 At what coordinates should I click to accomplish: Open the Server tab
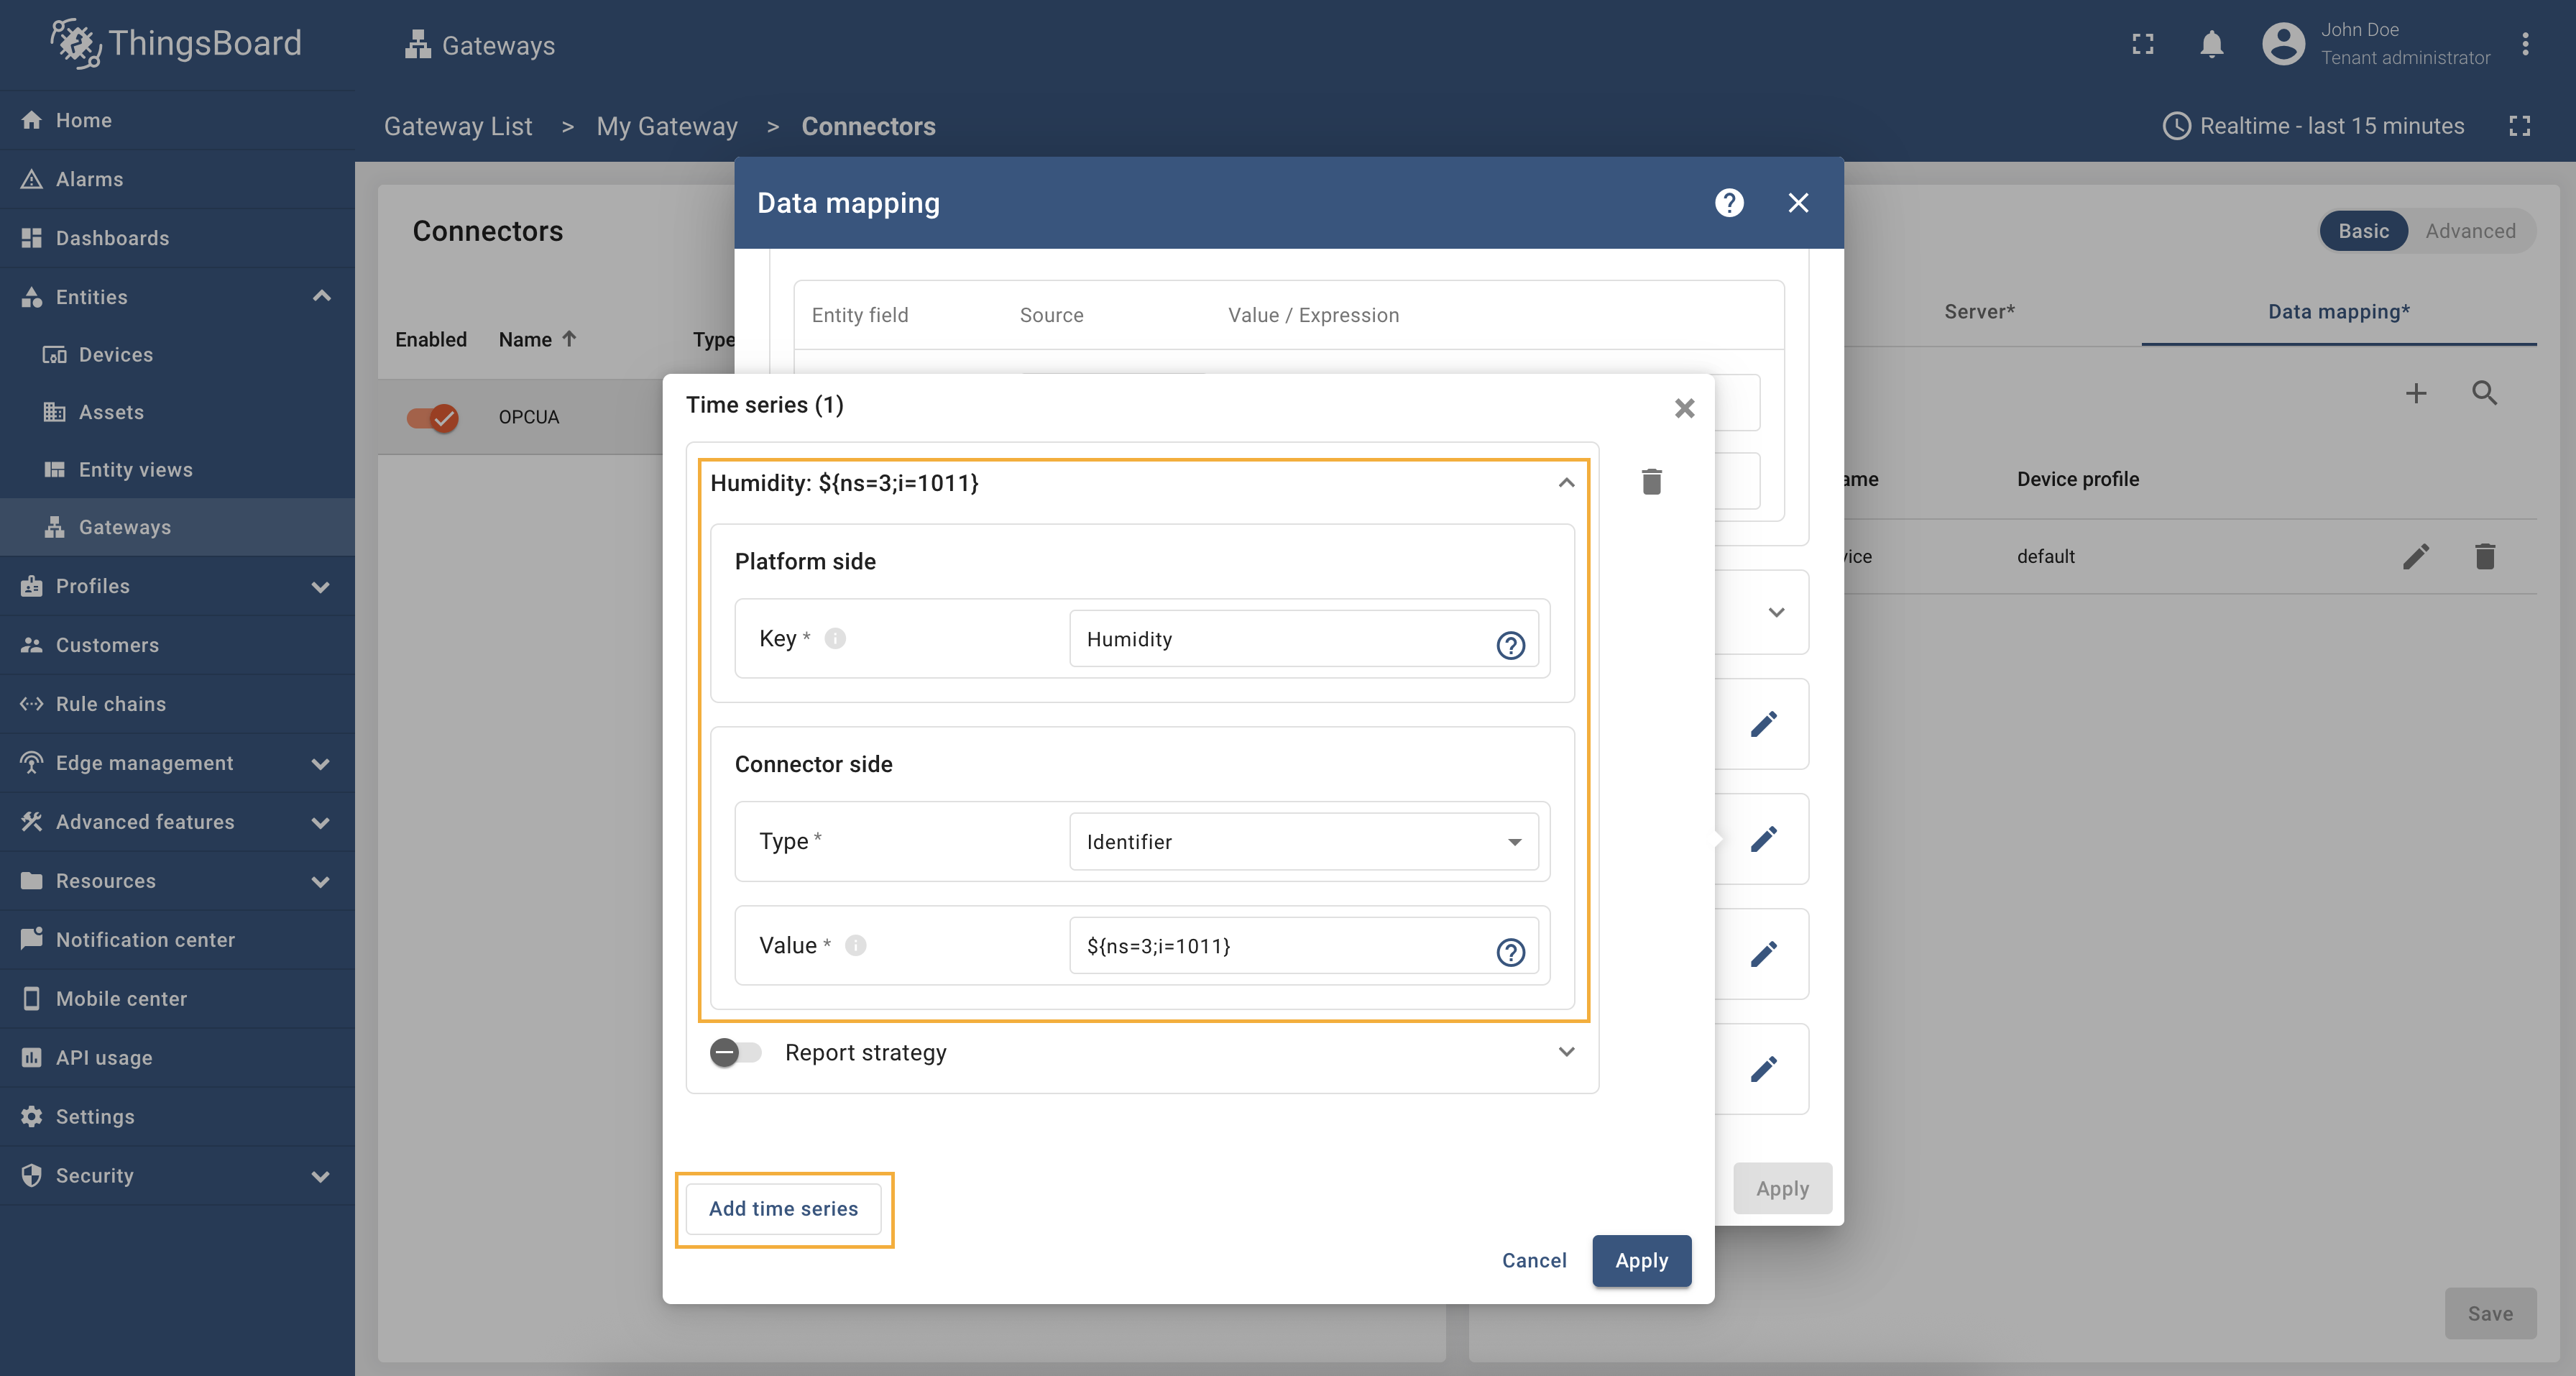point(1978,312)
